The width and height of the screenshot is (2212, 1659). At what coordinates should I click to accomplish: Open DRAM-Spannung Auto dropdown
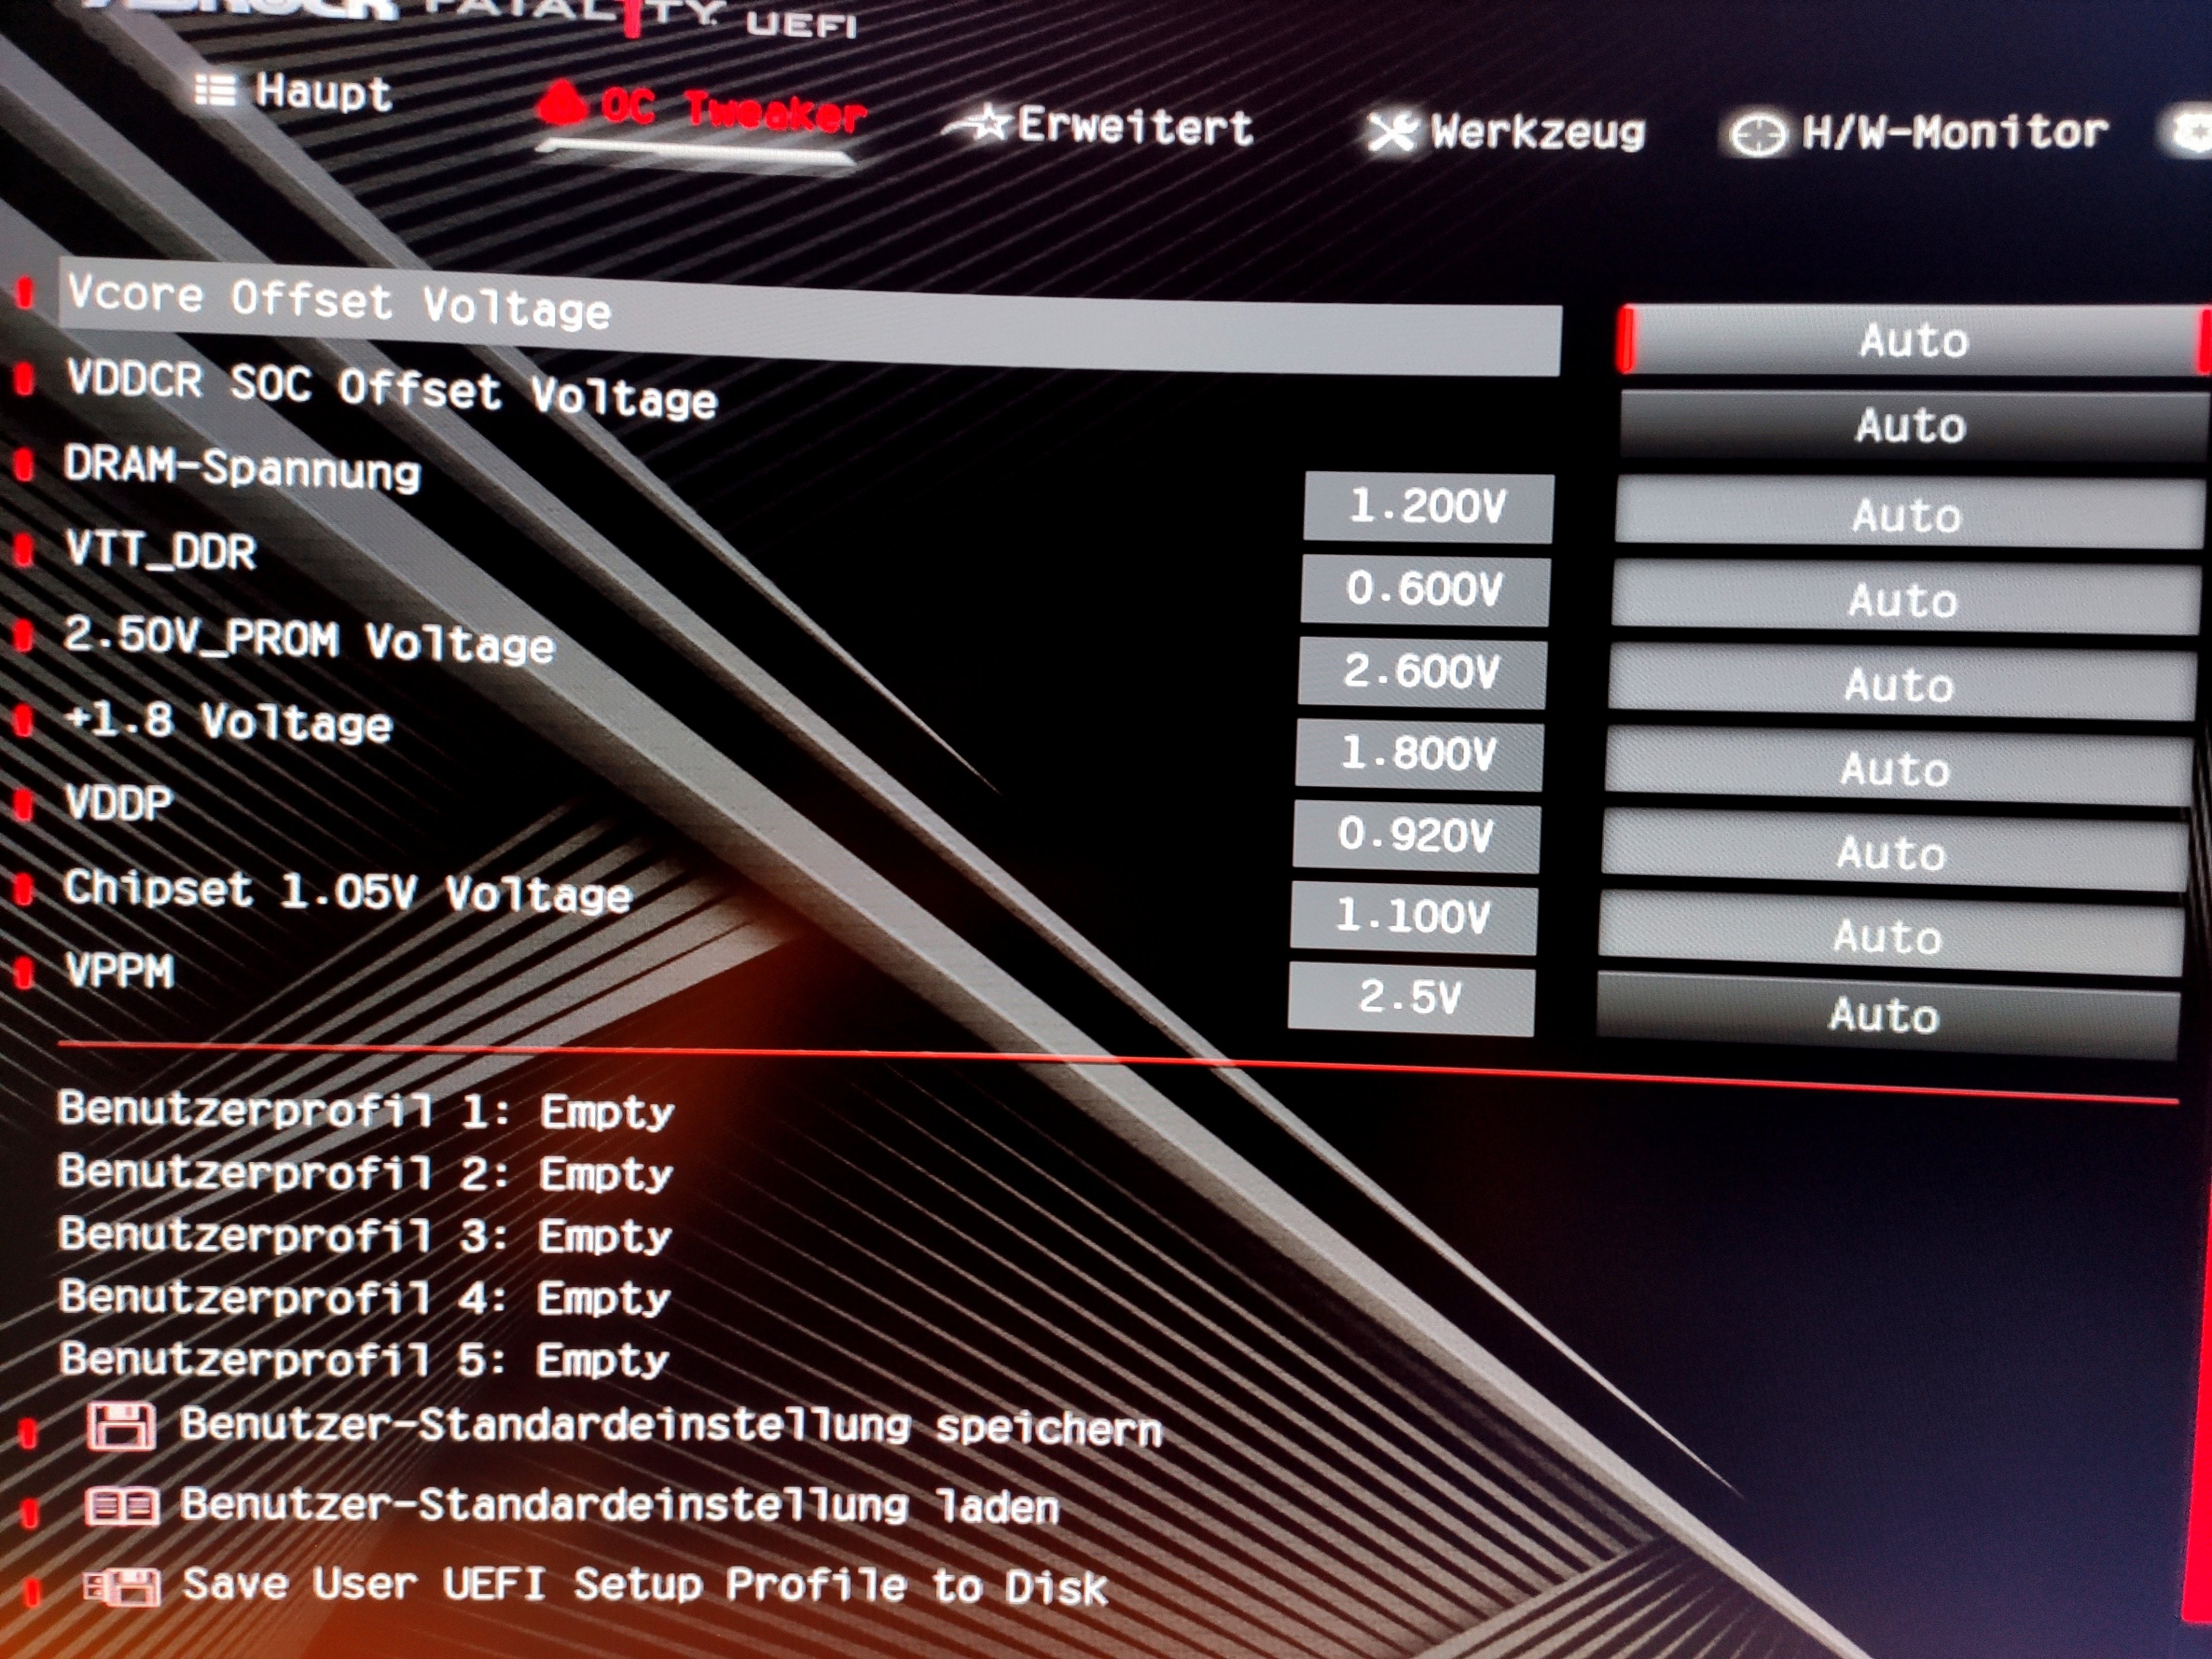(x=1906, y=515)
